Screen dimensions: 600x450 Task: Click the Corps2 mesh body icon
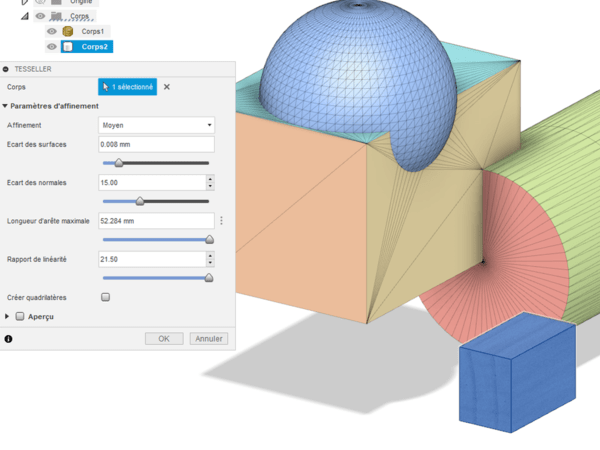tap(68, 46)
